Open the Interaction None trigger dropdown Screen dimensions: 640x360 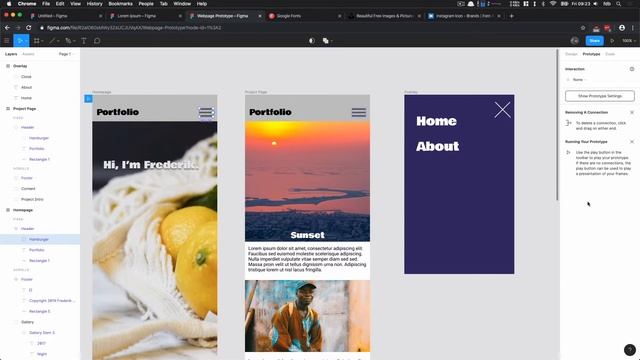[580, 80]
